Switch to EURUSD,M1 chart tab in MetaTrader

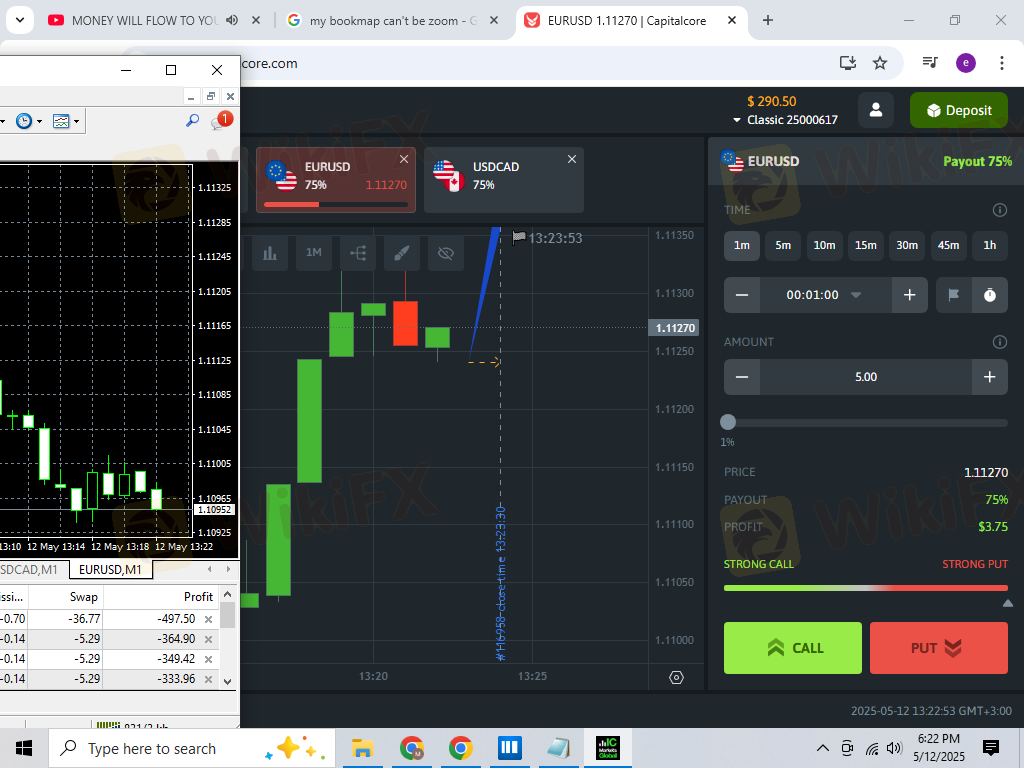click(110, 569)
